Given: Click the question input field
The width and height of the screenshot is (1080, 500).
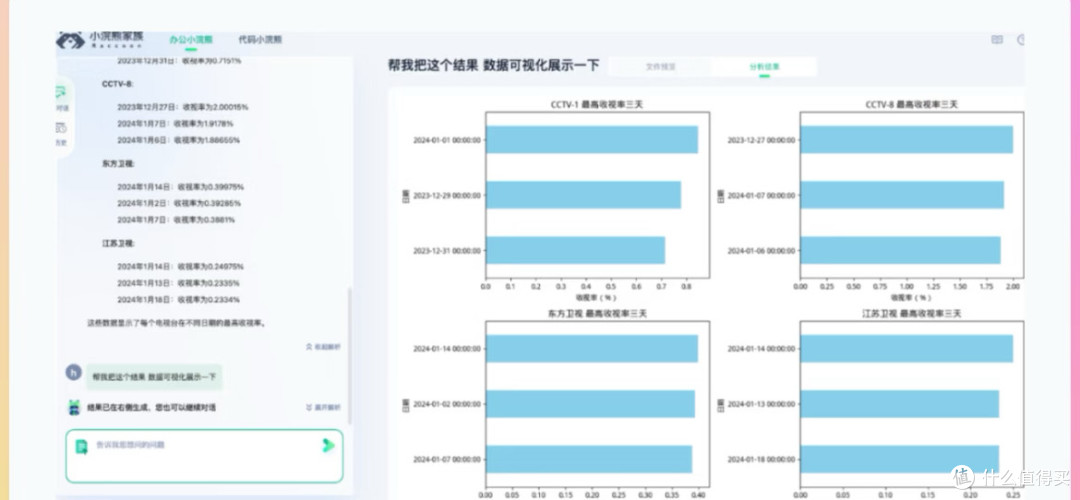Looking at the screenshot, I should point(205,456).
